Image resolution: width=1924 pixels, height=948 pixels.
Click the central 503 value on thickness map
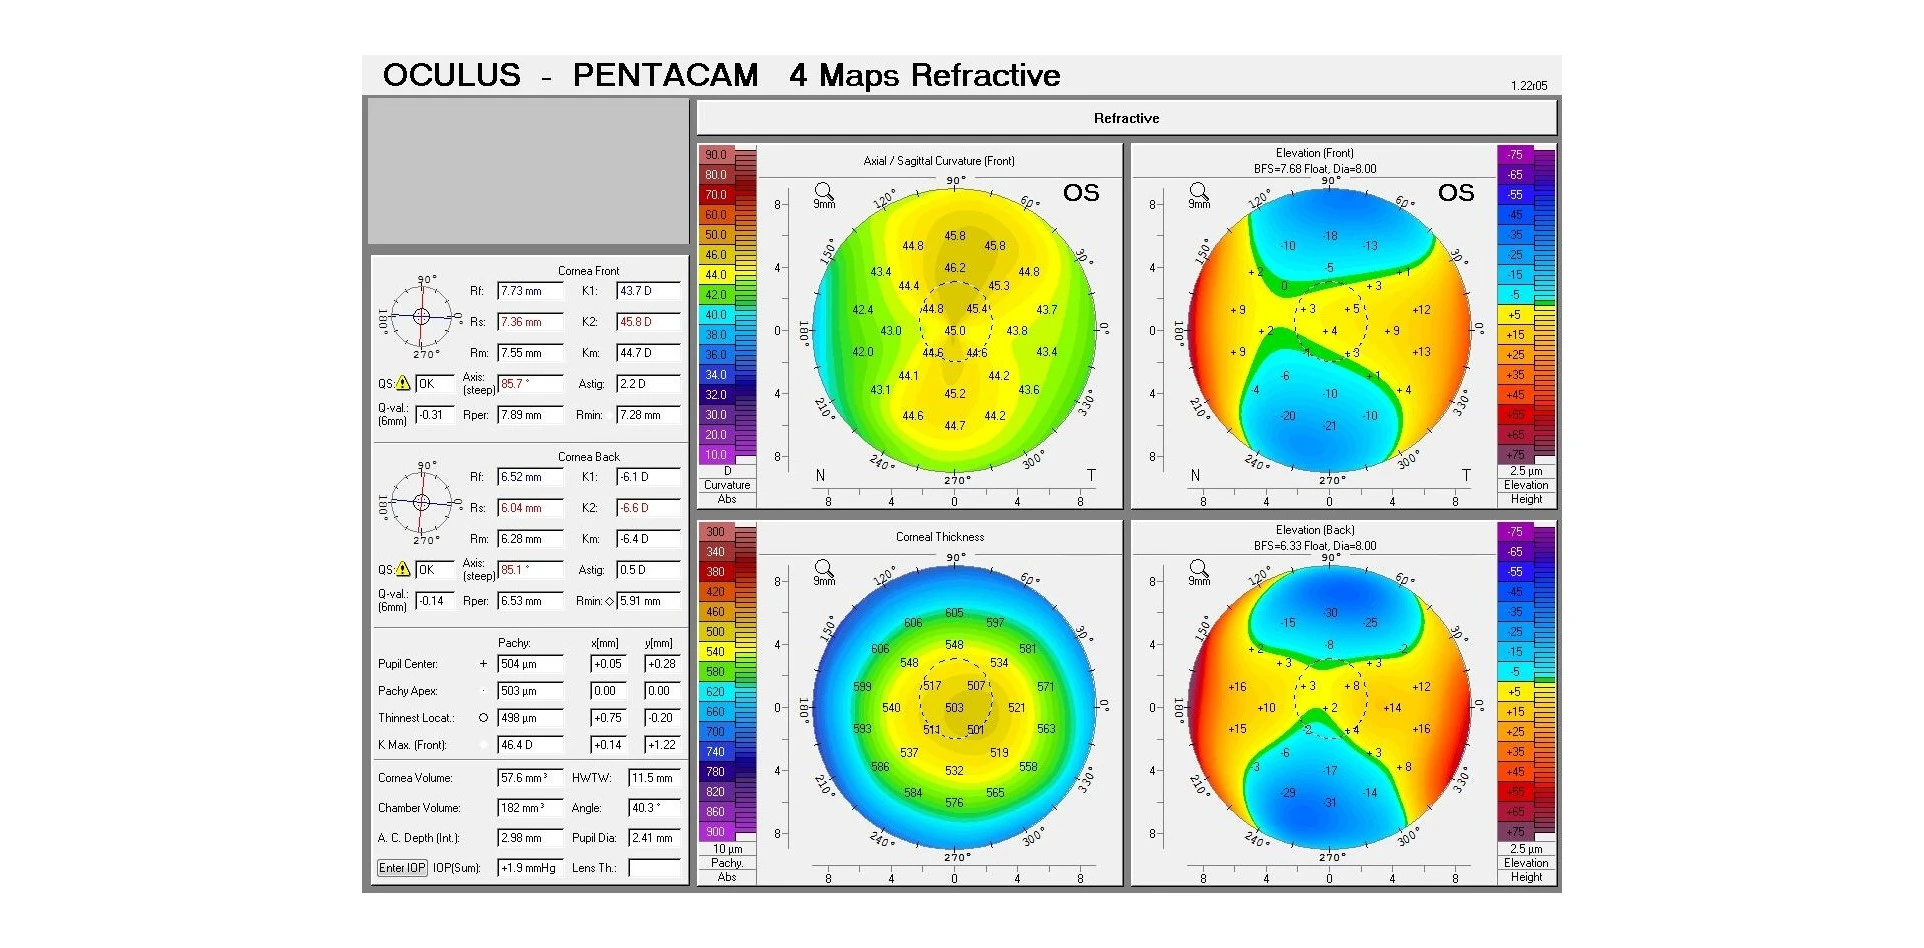955,708
